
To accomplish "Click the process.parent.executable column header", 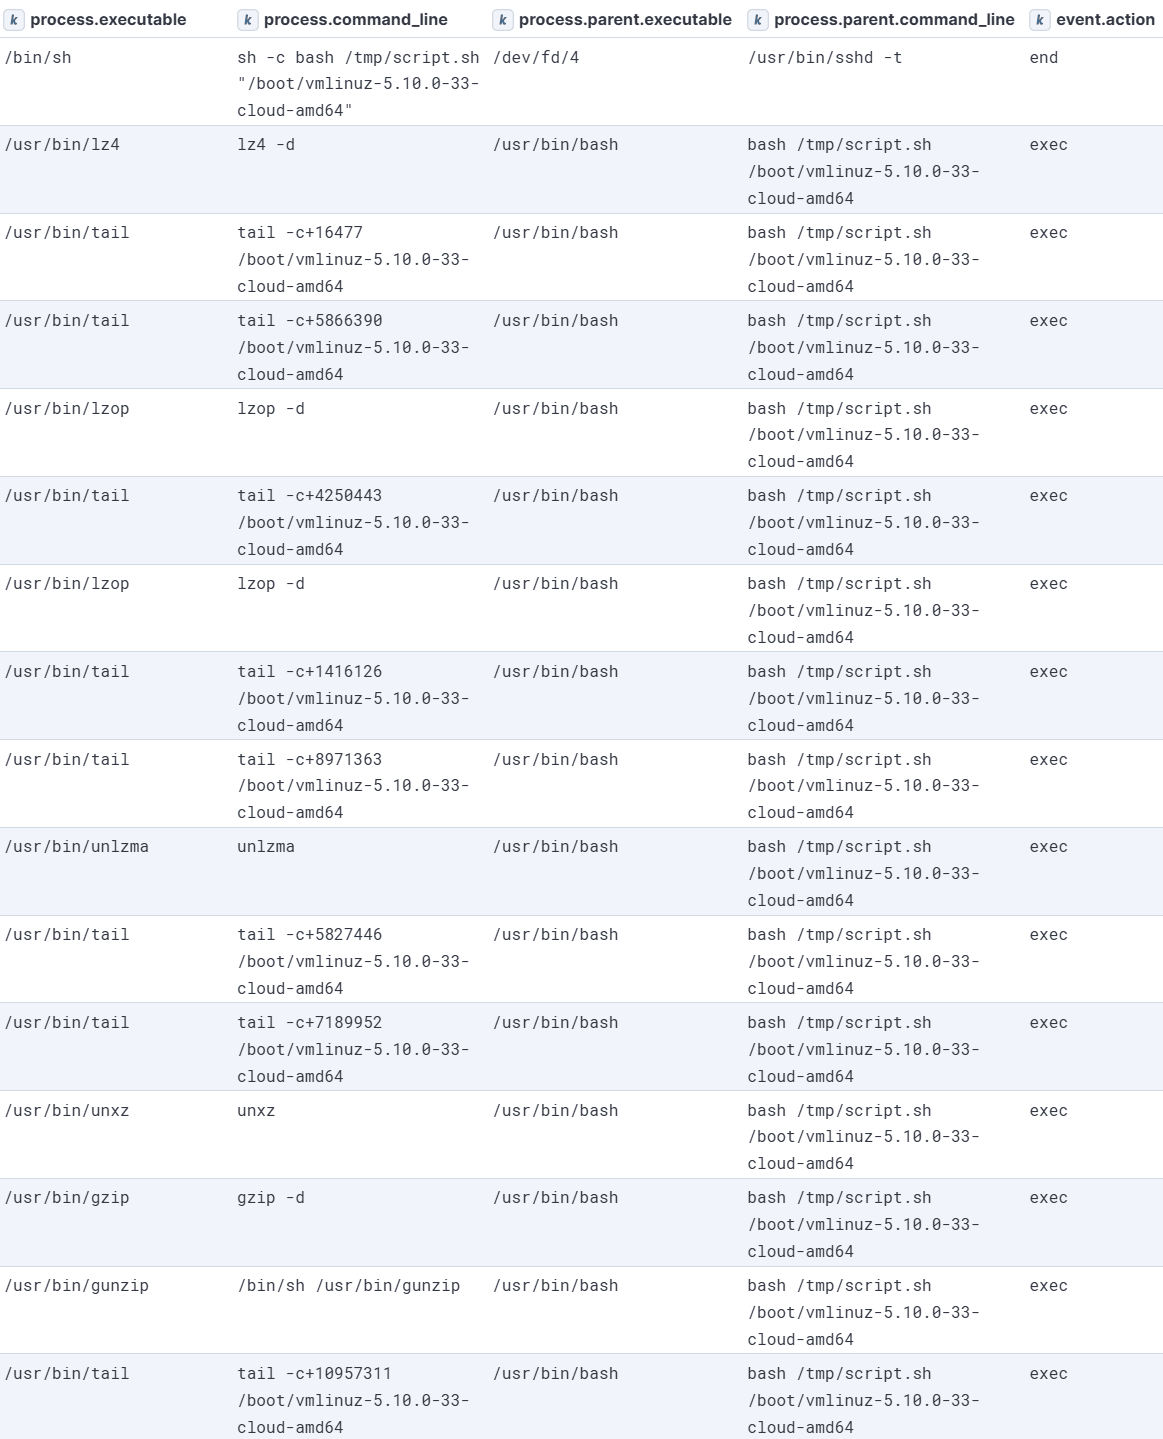I will click(625, 19).
